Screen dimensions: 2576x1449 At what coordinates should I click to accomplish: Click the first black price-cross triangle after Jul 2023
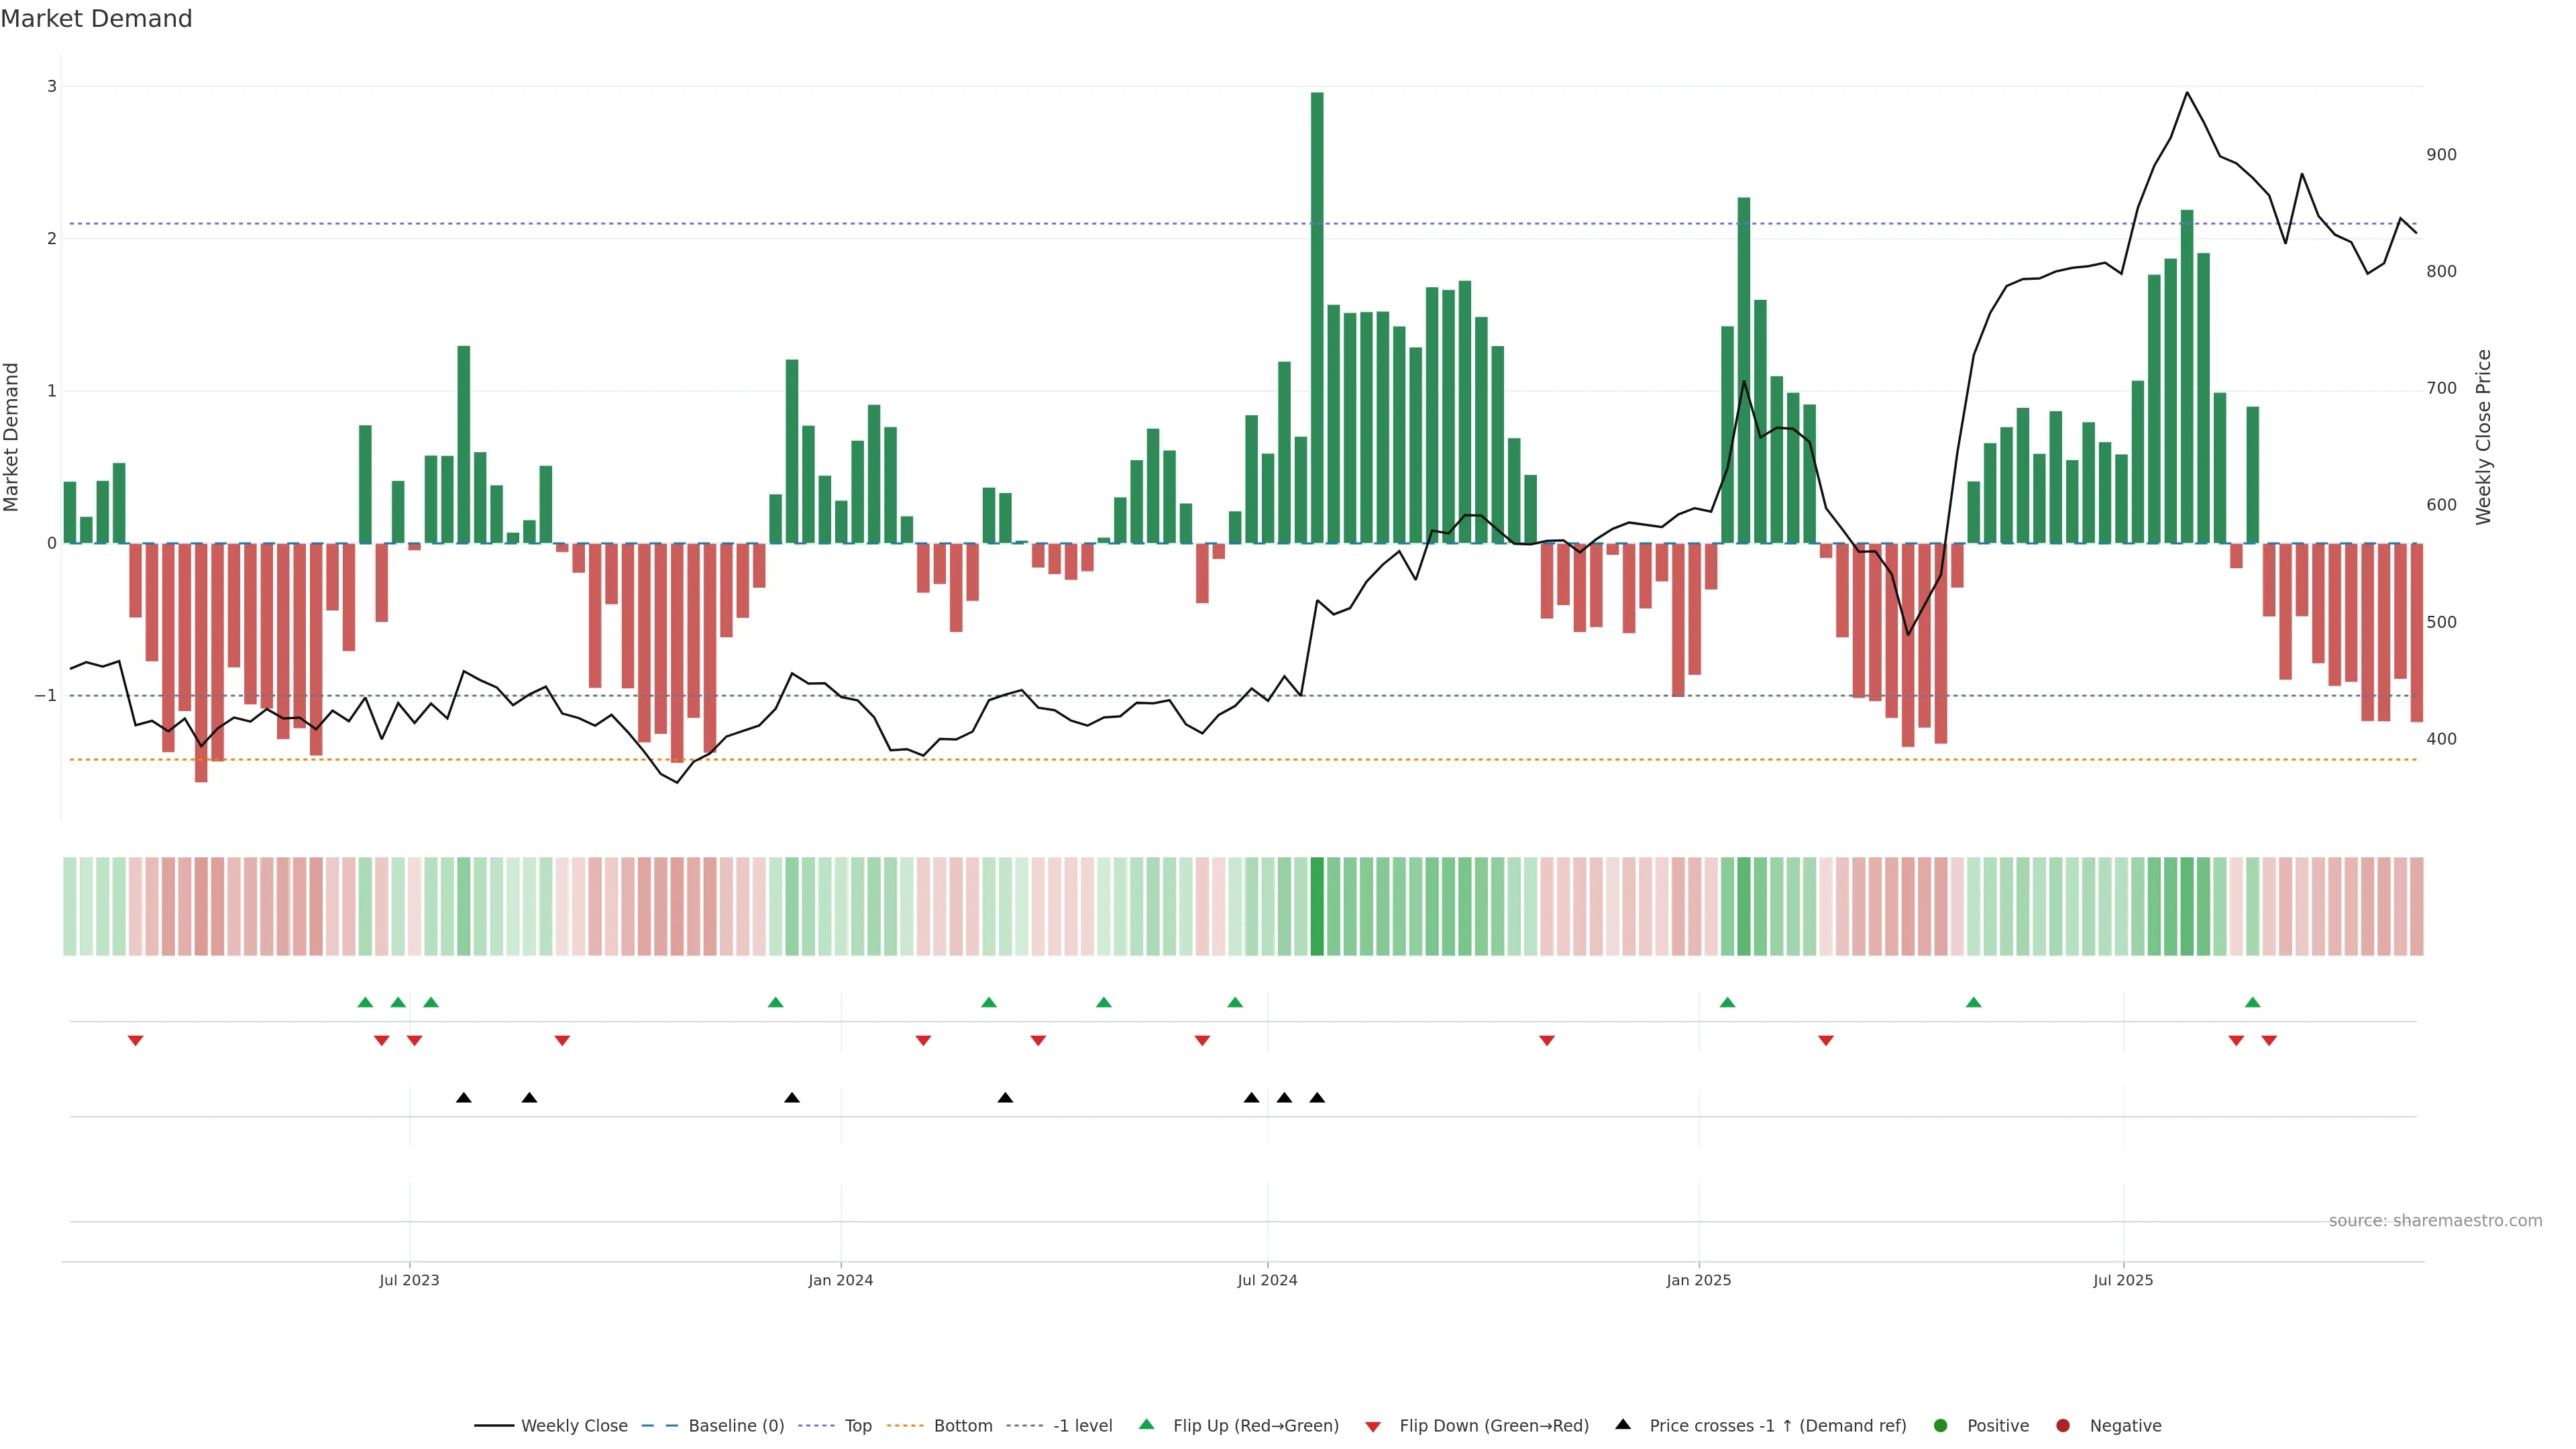(463, 1097)
